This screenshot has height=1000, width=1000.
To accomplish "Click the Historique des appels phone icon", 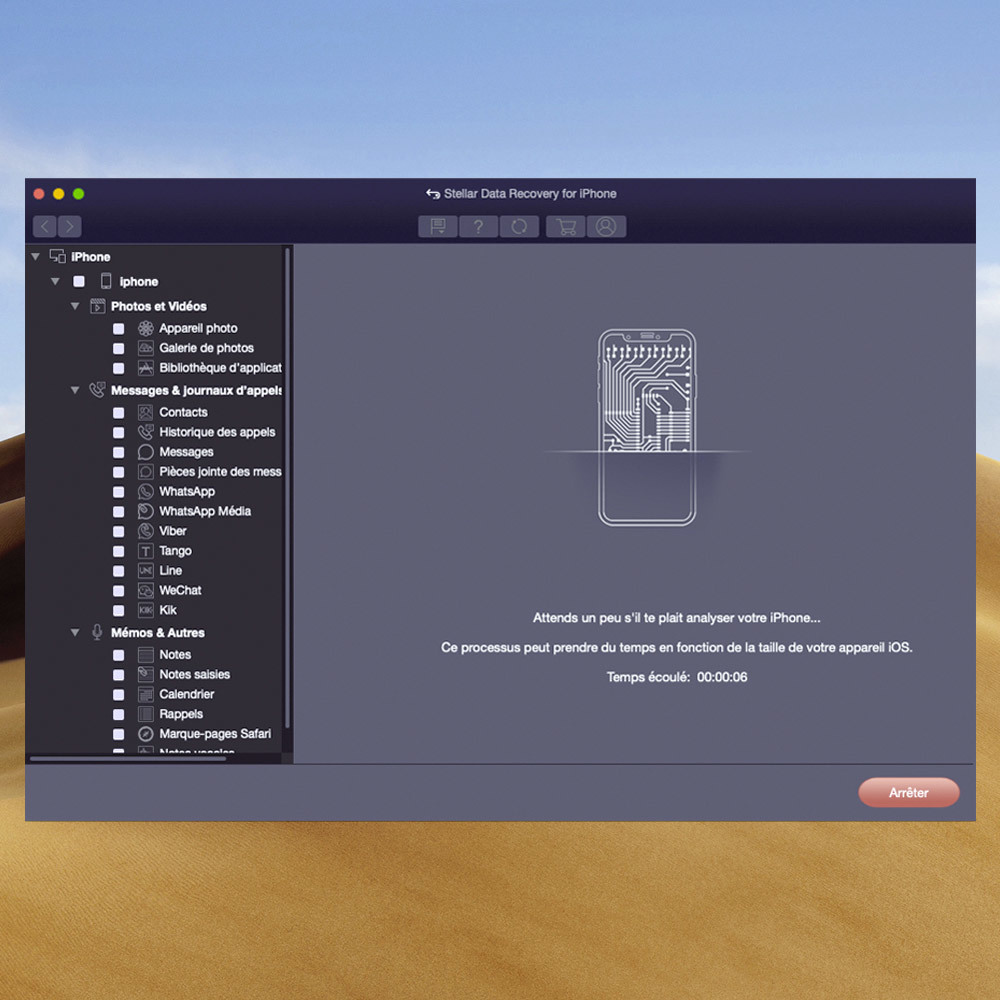I will [146, 432].
